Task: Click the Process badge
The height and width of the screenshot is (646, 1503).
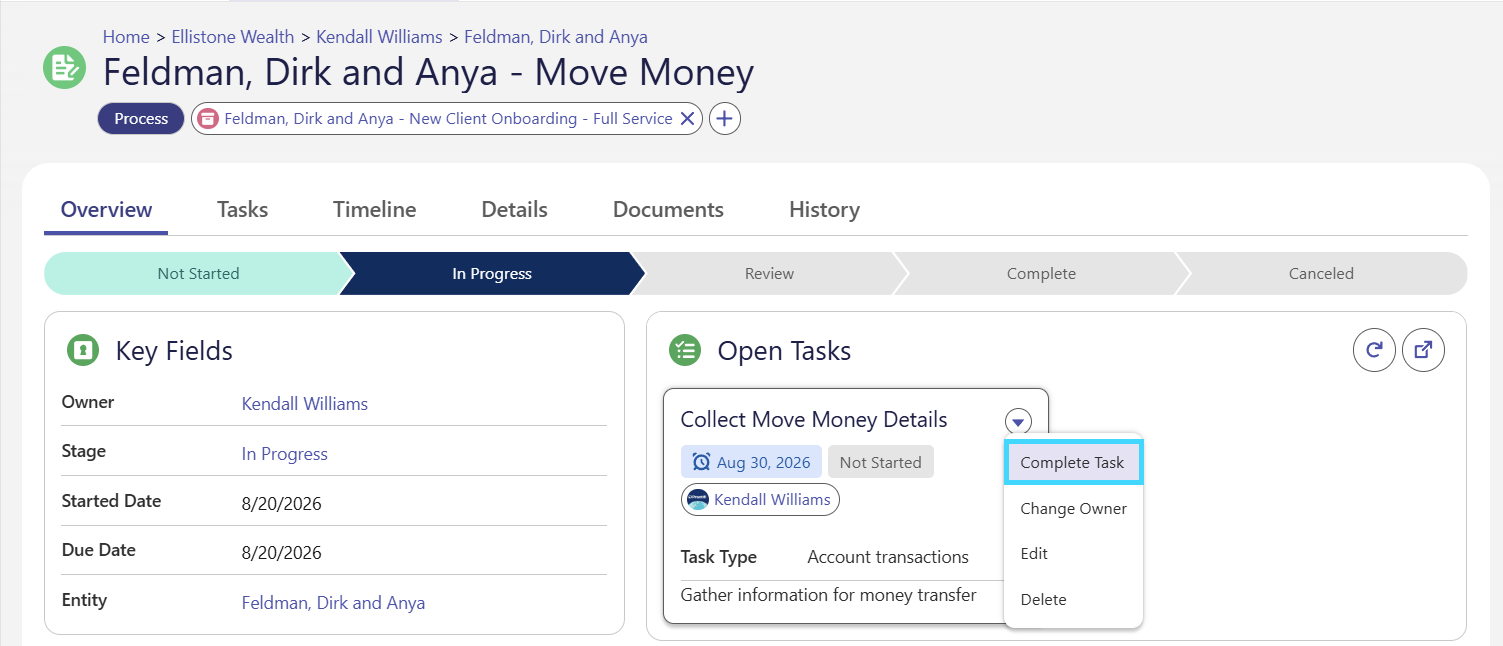Action: 141,119
